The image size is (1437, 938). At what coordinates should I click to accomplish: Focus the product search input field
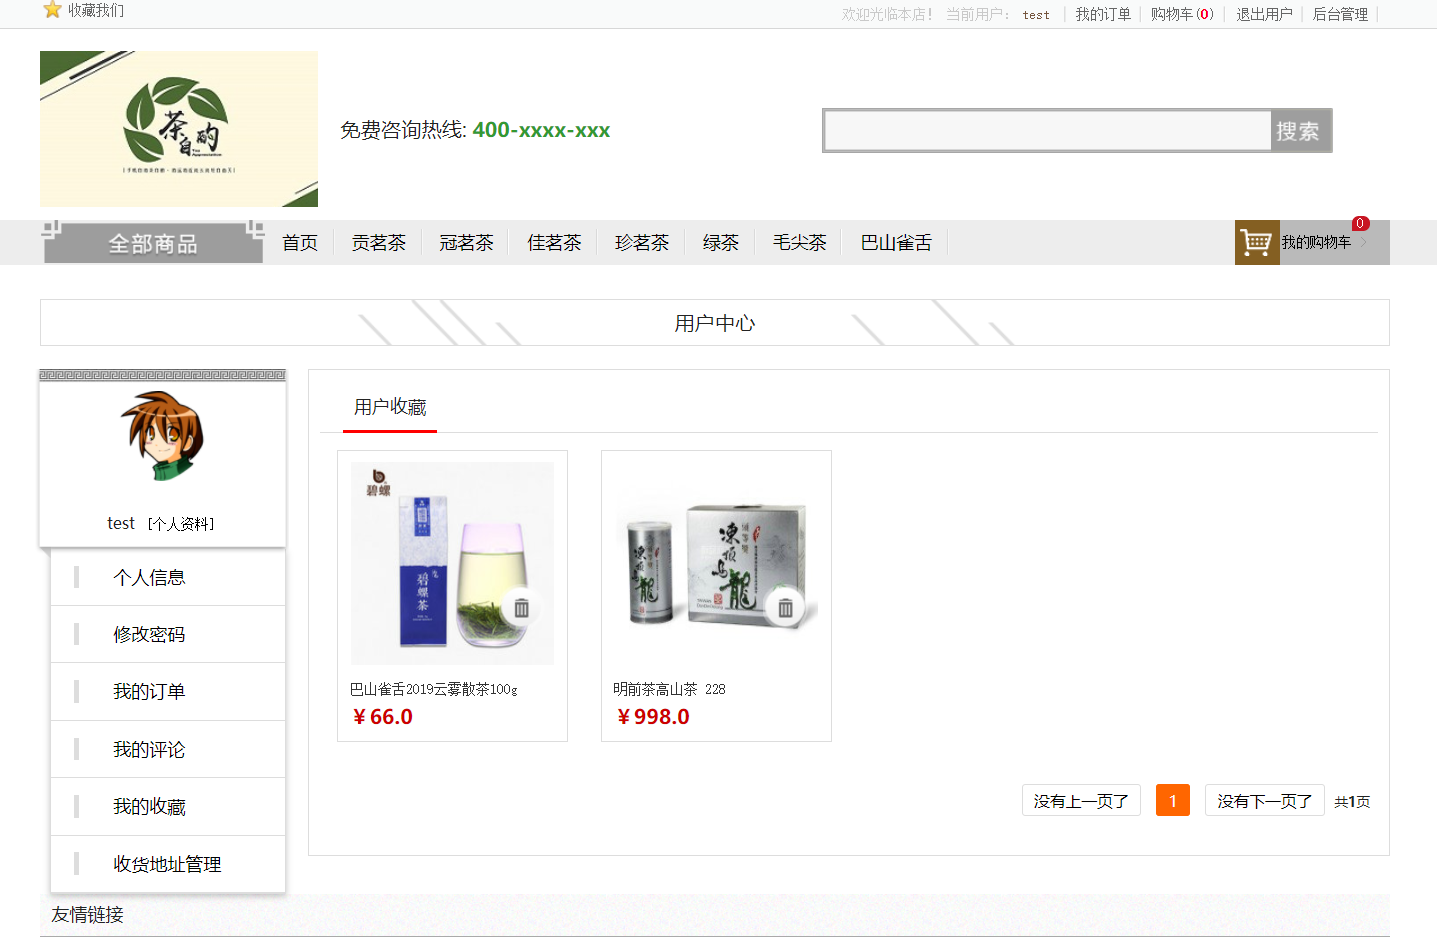click(1047, 130)
